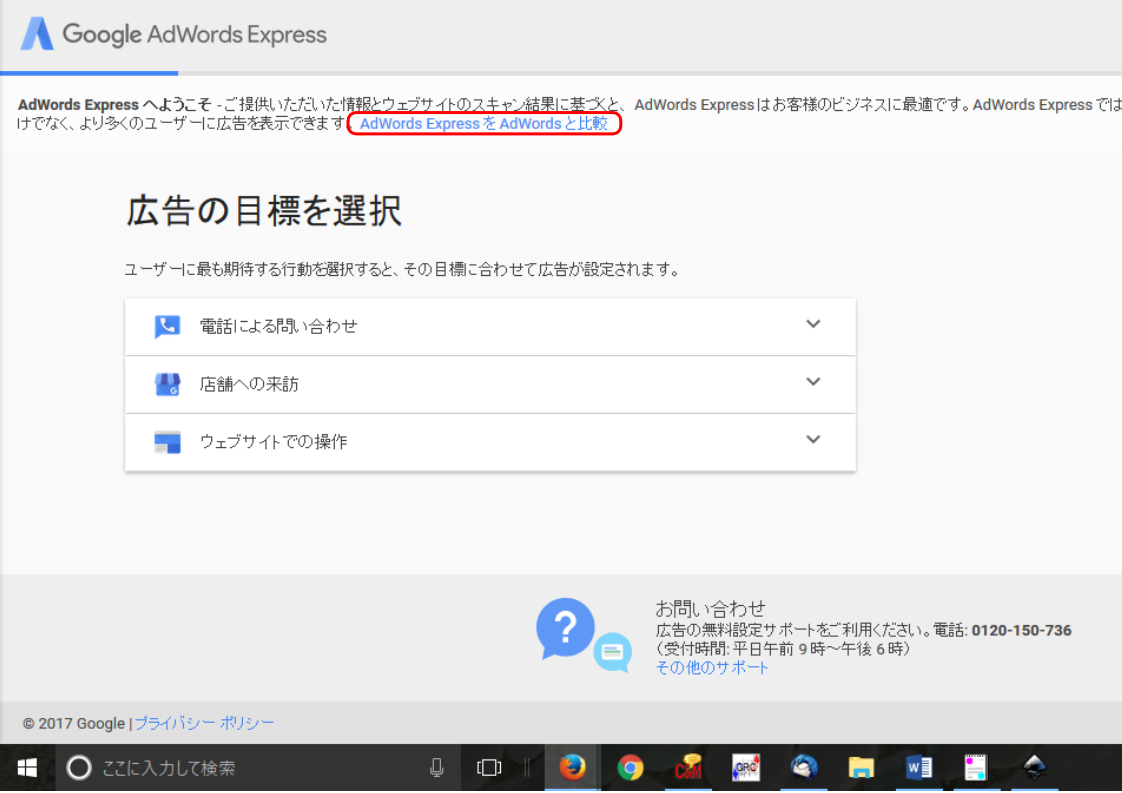
Task: Click the taskbar microphone icon
Action: [436, 768]
